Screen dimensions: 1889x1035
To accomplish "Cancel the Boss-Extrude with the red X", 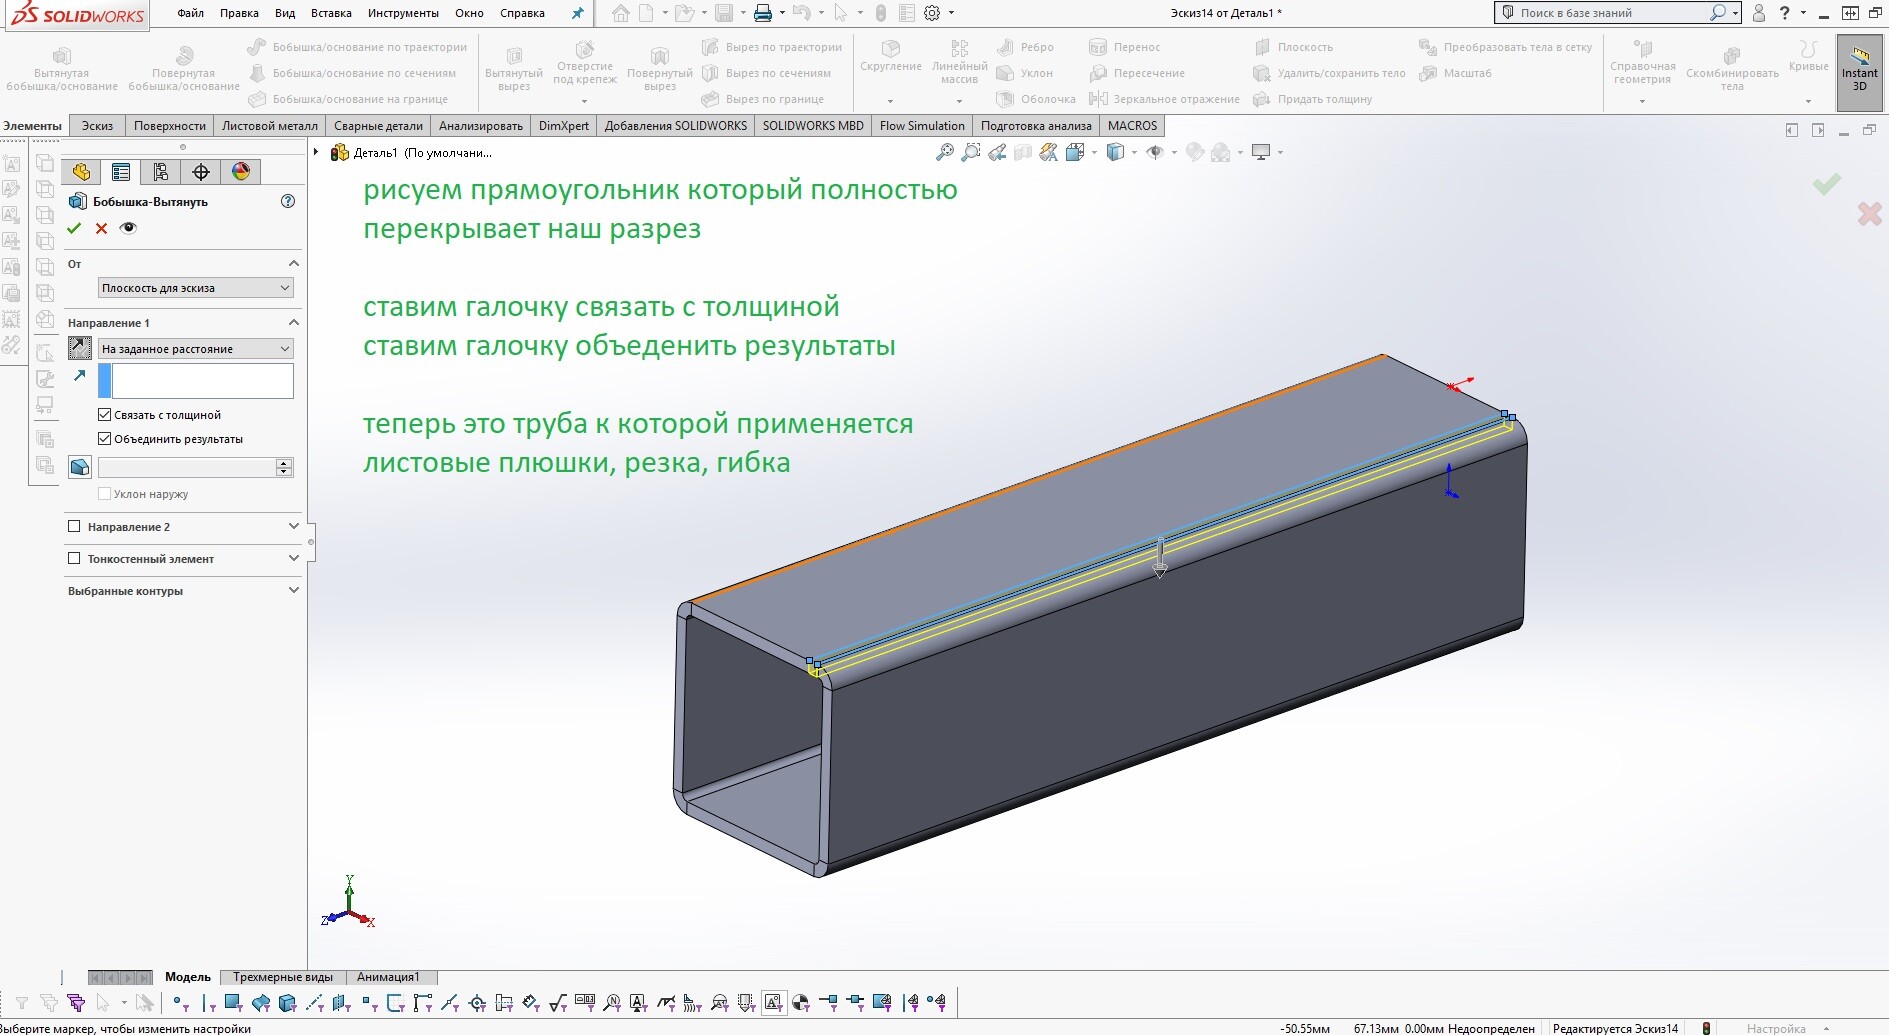I will 101,228.
